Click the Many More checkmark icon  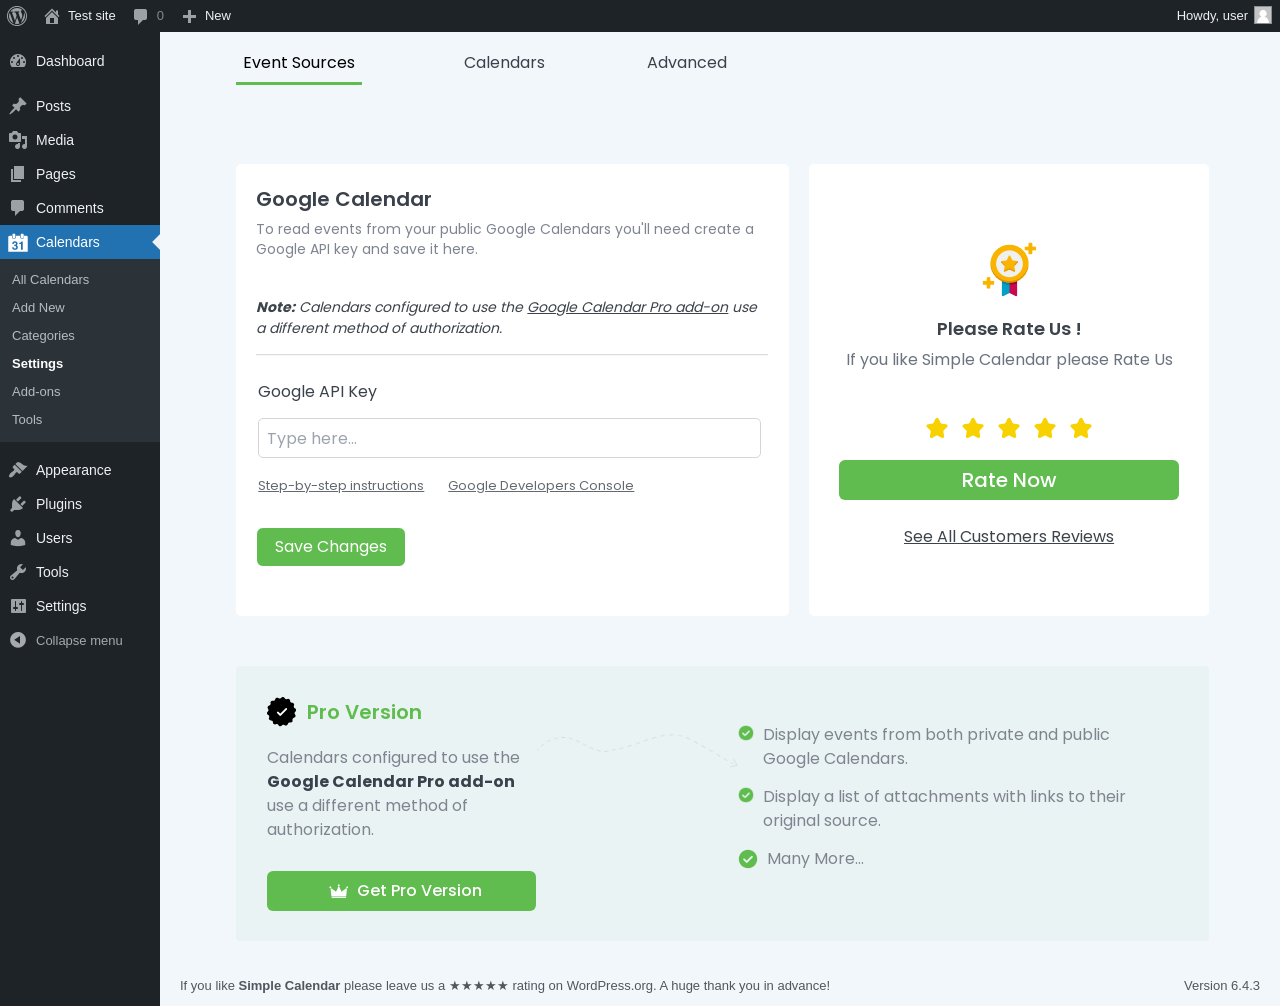748,859
